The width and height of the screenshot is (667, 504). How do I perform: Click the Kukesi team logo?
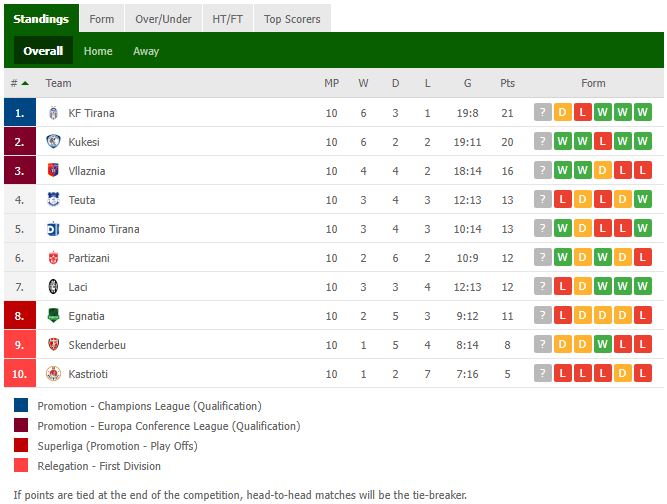click(54, 142)
